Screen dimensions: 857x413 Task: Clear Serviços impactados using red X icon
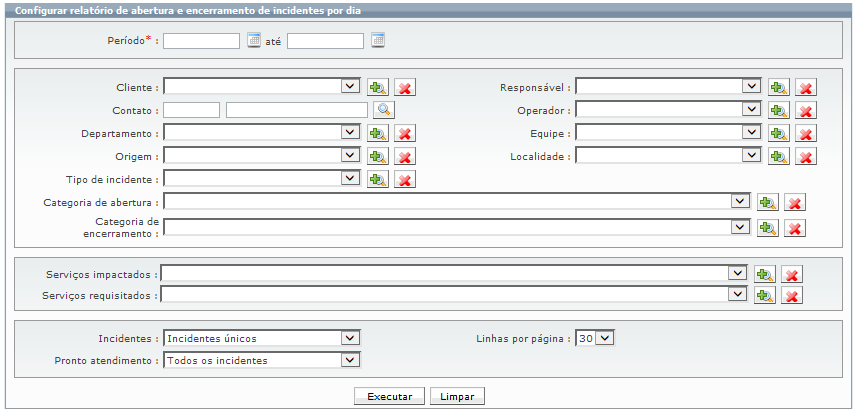coord(792,274)
